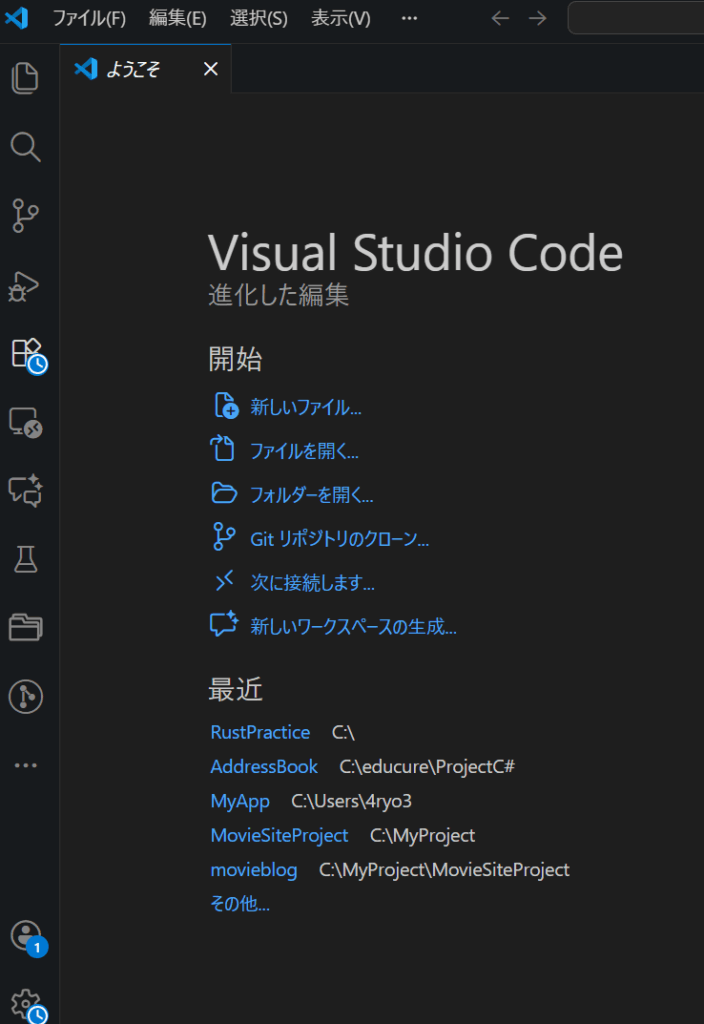Click the Accounts icon with badge
The height and width of the screenshot is (1024, 704).
(25, 936)
